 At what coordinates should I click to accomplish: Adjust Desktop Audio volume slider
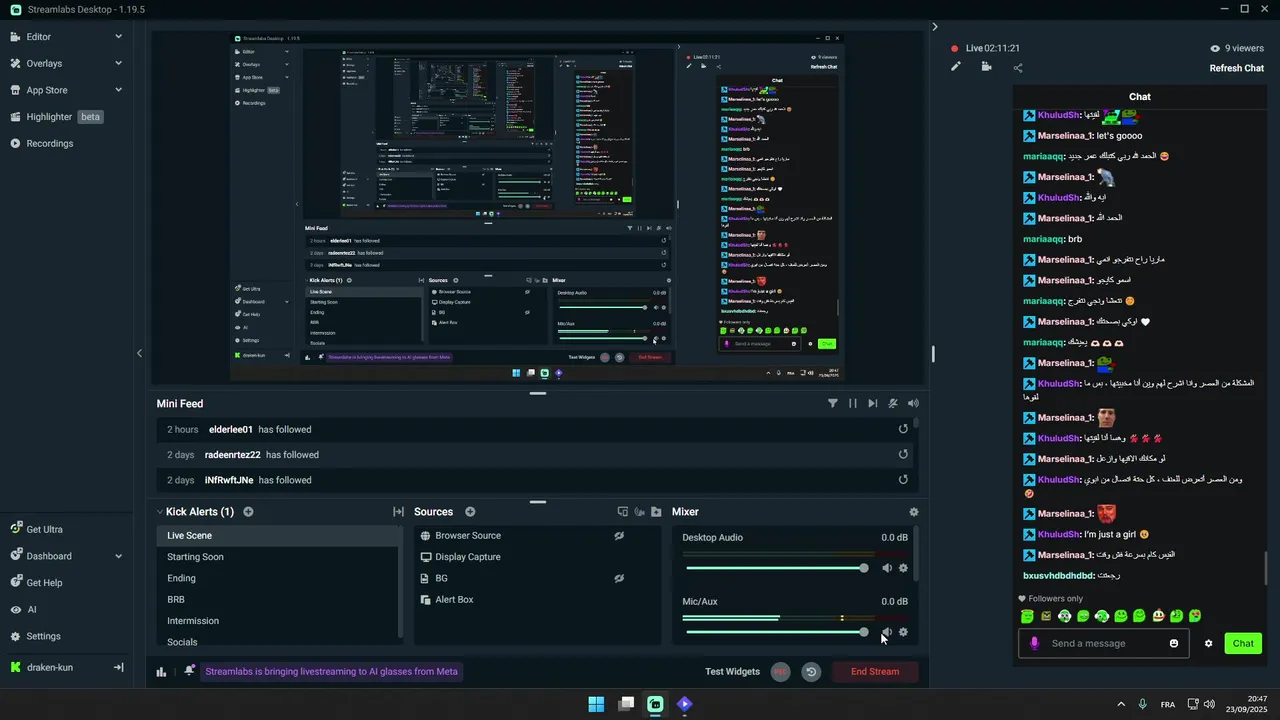[x=776, y=568]
